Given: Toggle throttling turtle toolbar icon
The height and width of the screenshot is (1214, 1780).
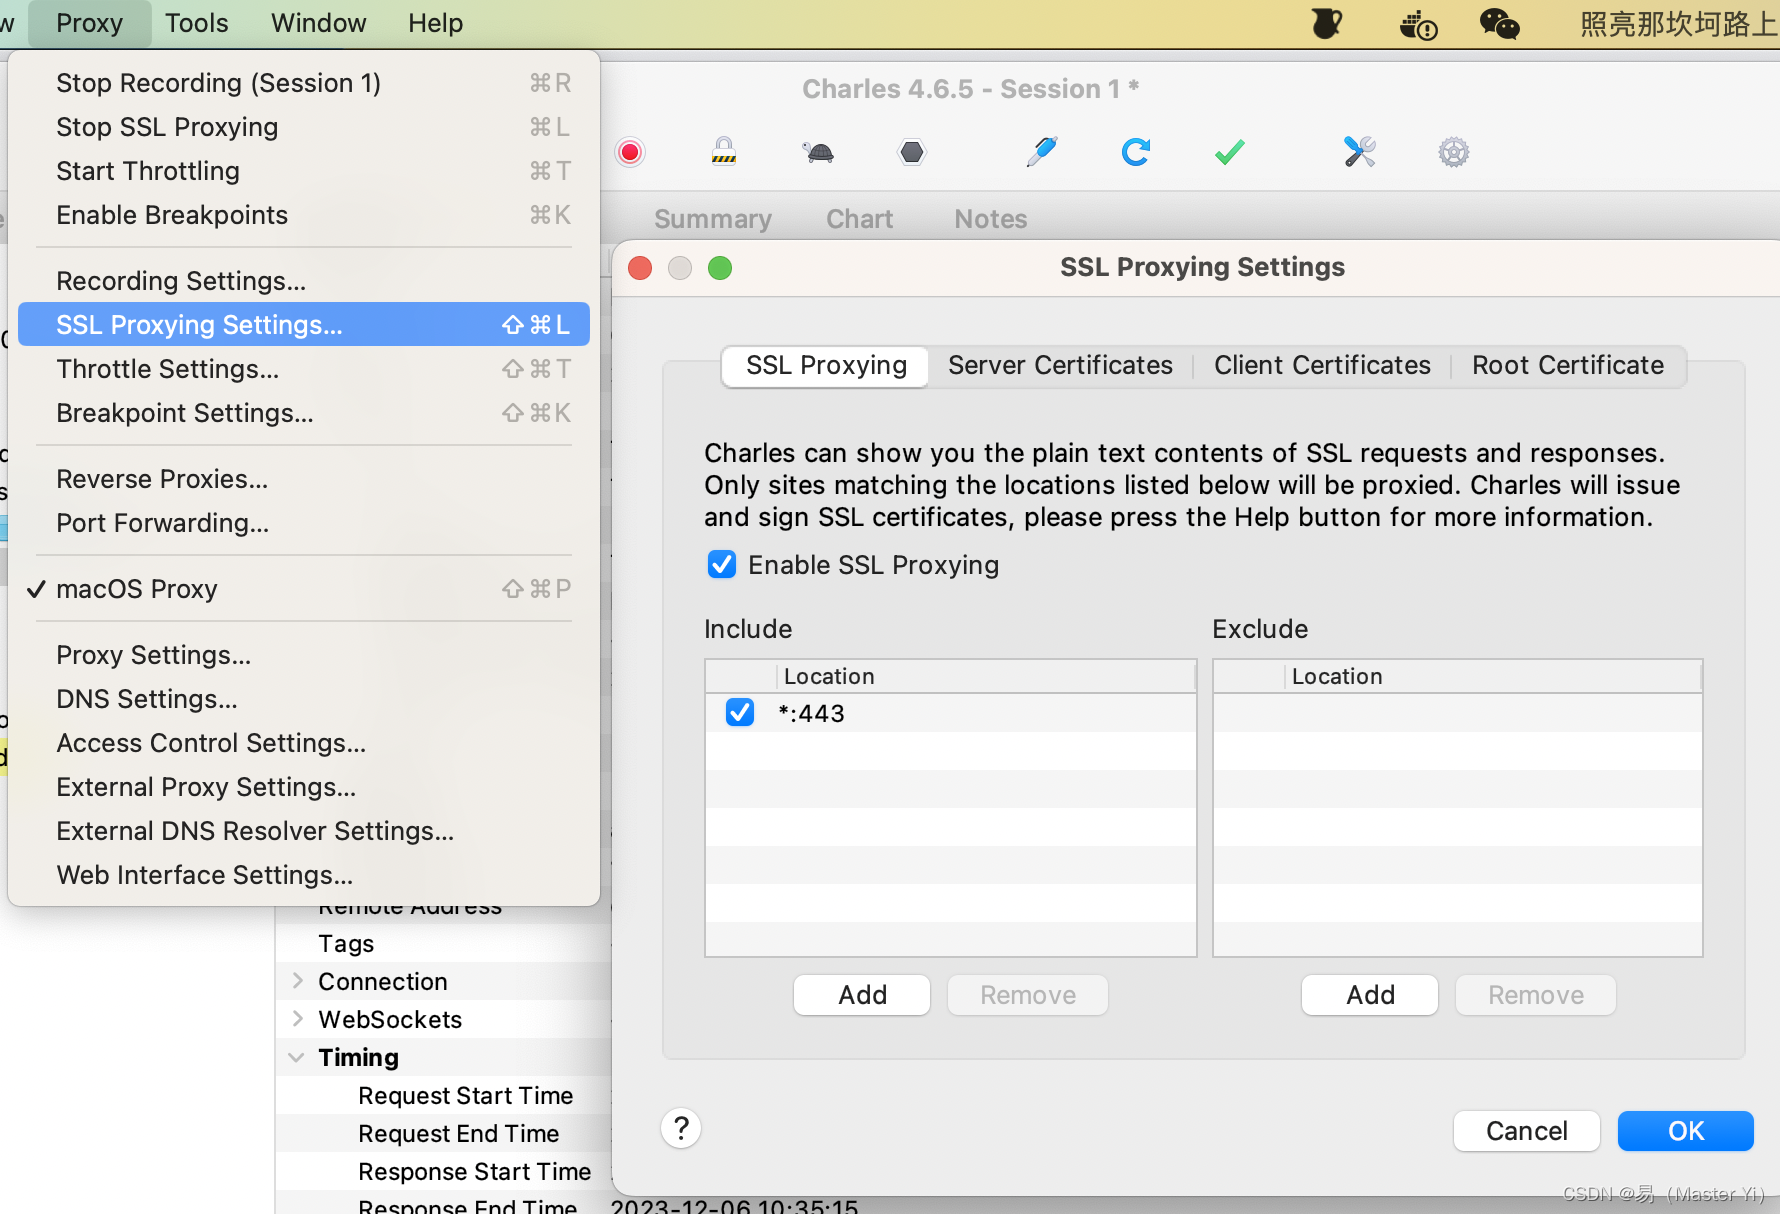Looking at the screenshot, I should coord(818,152).
